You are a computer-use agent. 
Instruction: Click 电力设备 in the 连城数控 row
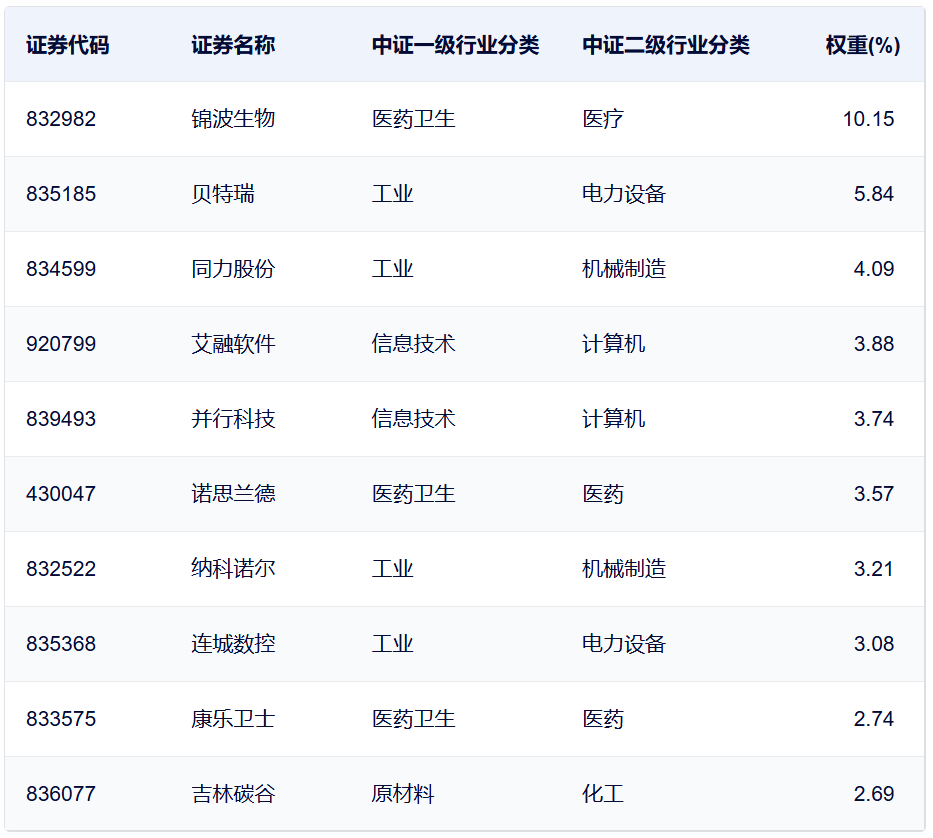624,644
